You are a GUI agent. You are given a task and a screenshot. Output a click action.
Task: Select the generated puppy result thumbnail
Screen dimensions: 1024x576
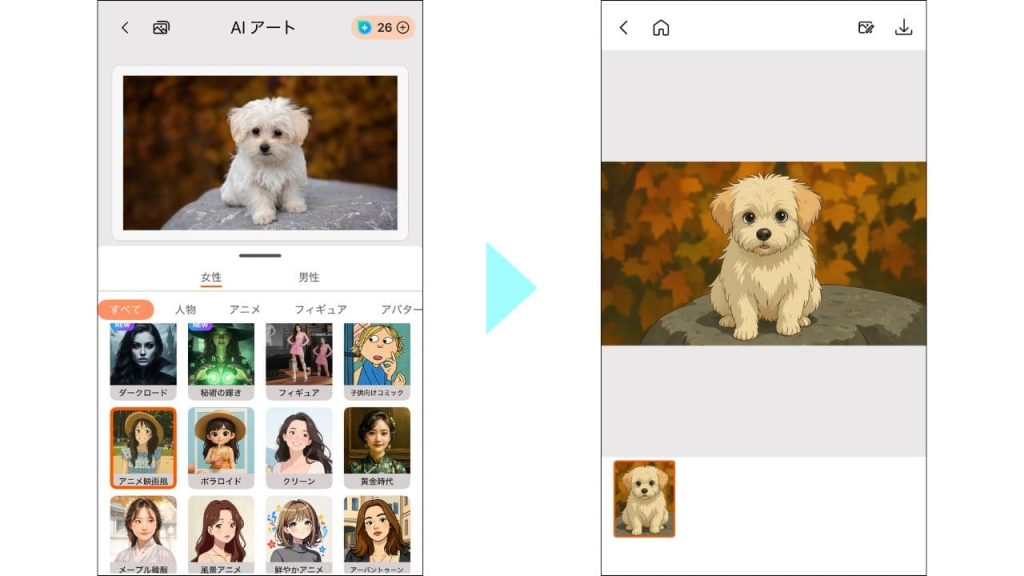click(x=644, y=499)
